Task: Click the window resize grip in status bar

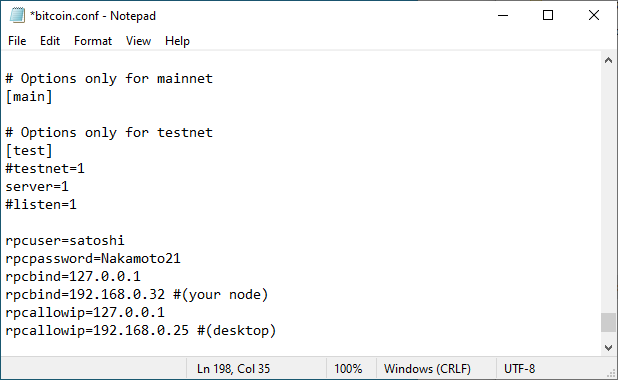Action: point(611,373)
